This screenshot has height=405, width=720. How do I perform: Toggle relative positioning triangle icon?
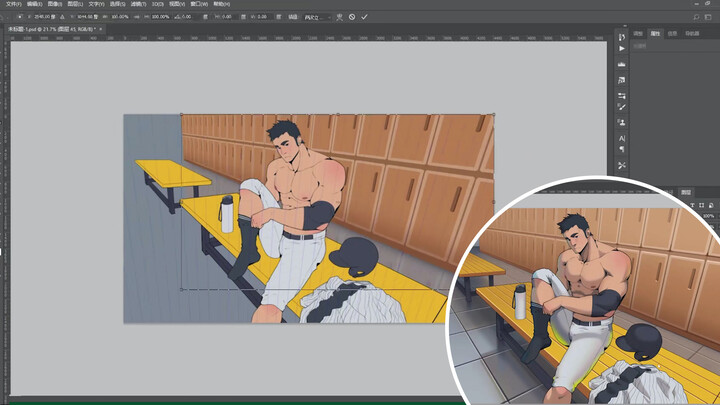click(x=62, y=17)
